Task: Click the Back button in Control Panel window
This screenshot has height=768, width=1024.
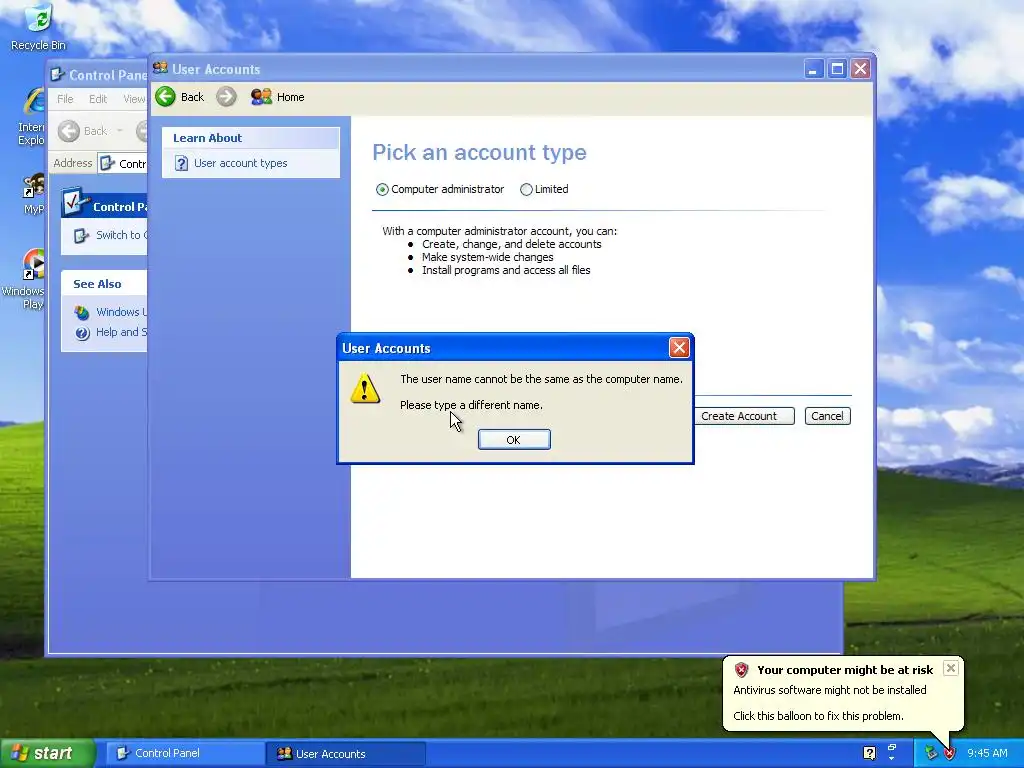Action: (82, 131)
